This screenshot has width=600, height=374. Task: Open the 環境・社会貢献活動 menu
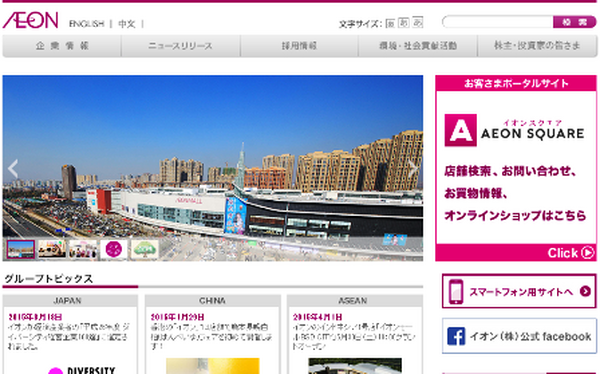pyautogui.click(x=418, y=46)
